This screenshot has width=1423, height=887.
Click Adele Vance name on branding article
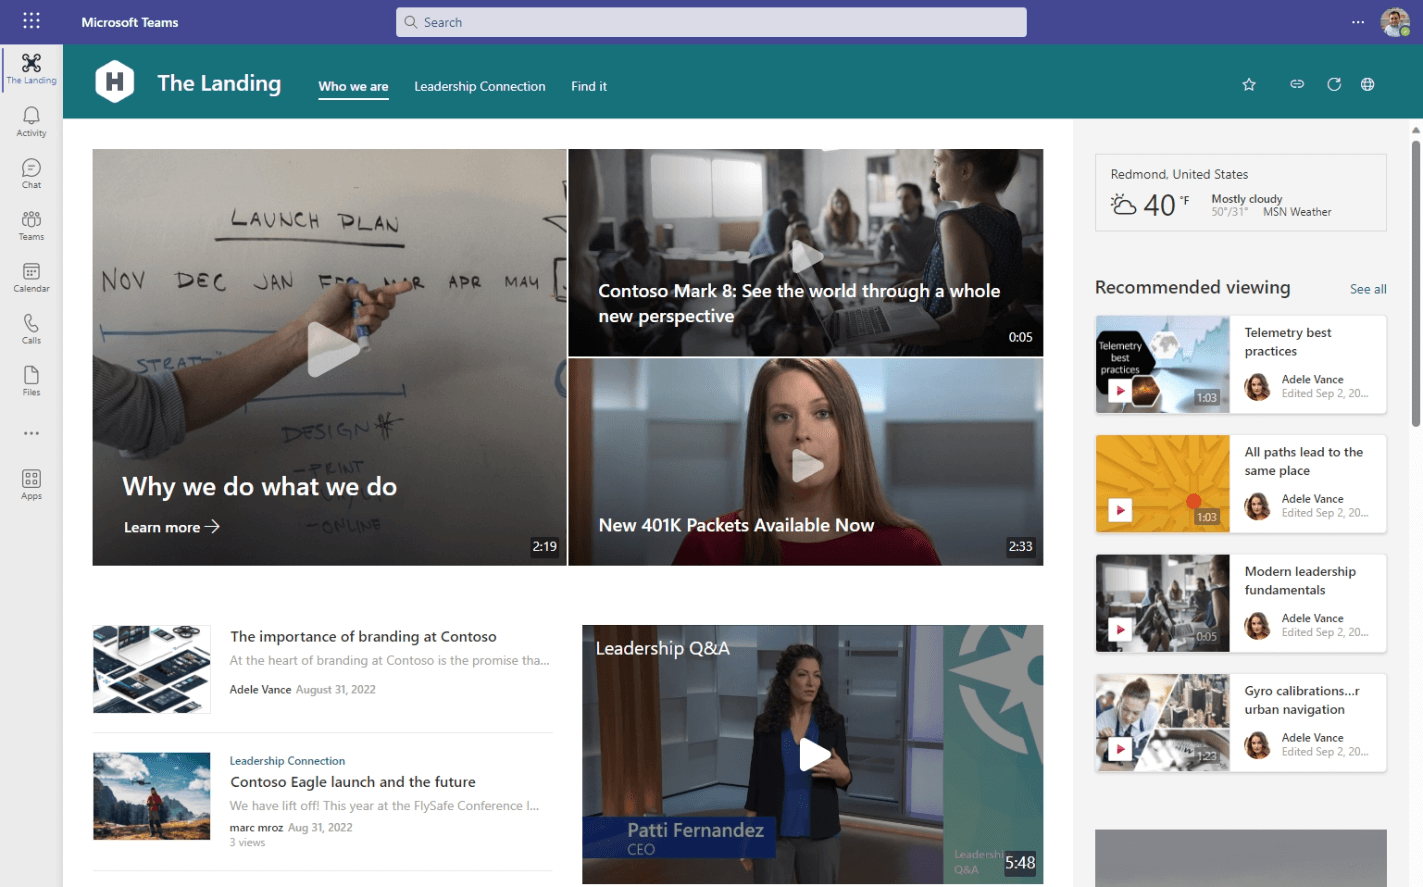point(260,690)
